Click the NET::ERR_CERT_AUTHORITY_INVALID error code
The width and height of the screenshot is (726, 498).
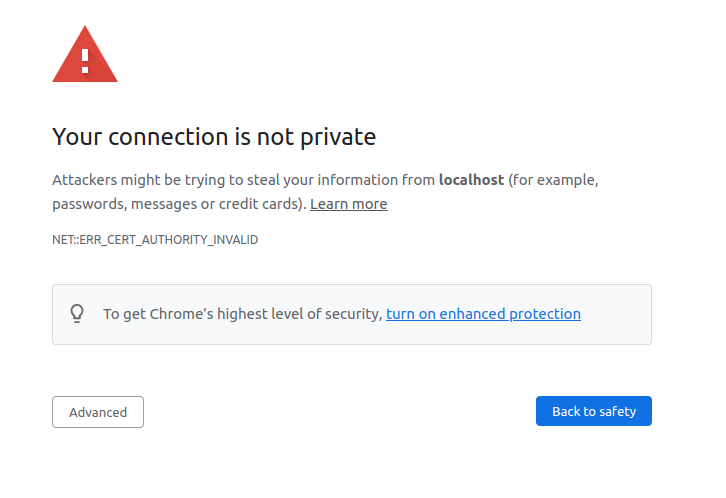tap(155, 240)
